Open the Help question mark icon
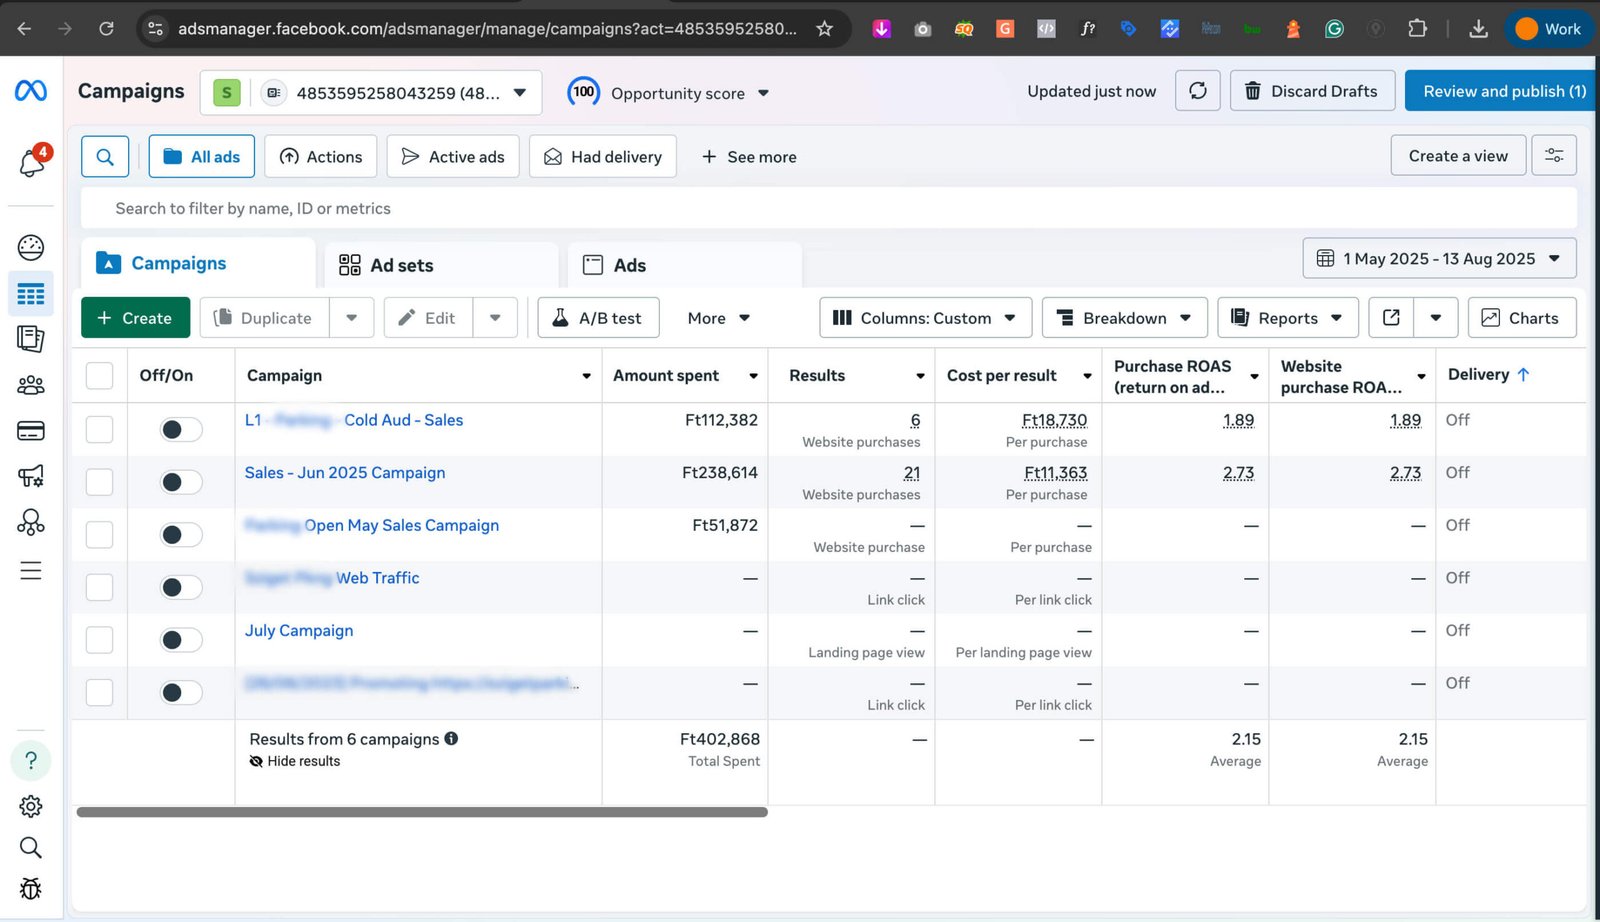The width and height of the screenshot is (1600, 922). [x=31, y=761]
